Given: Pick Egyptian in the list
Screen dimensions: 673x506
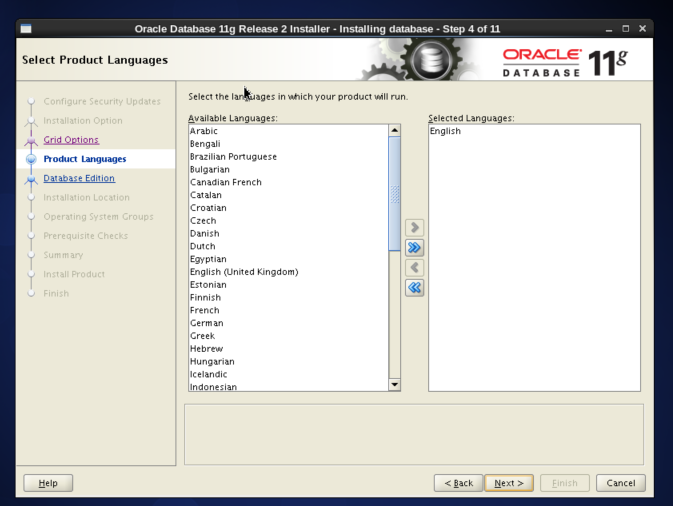Looking at the screenshot, I should (x=288, y=259).
